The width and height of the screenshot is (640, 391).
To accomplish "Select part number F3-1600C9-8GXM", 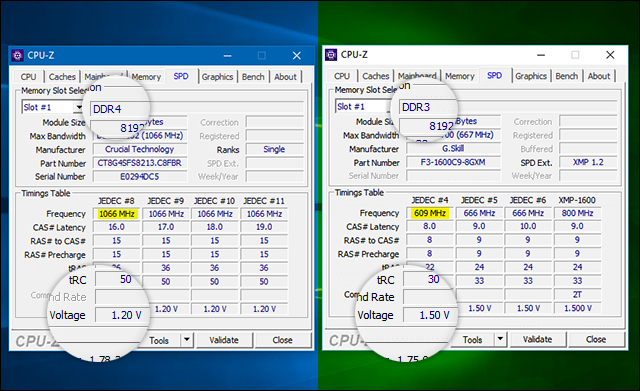I will [x=453, y=162].
